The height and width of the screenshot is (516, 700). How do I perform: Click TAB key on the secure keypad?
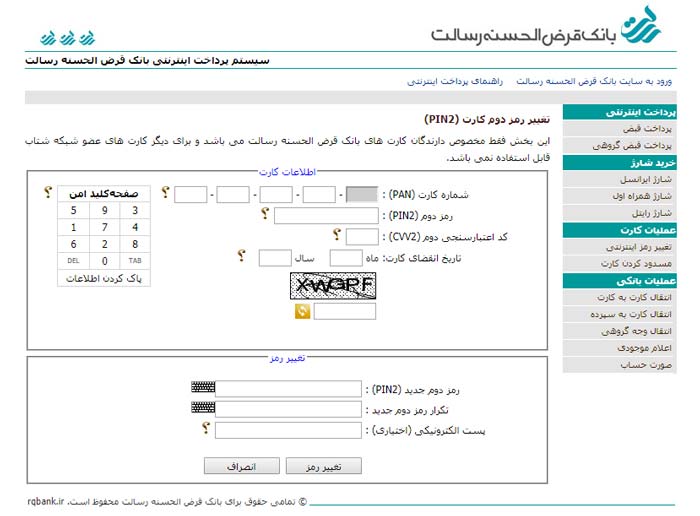135,261
